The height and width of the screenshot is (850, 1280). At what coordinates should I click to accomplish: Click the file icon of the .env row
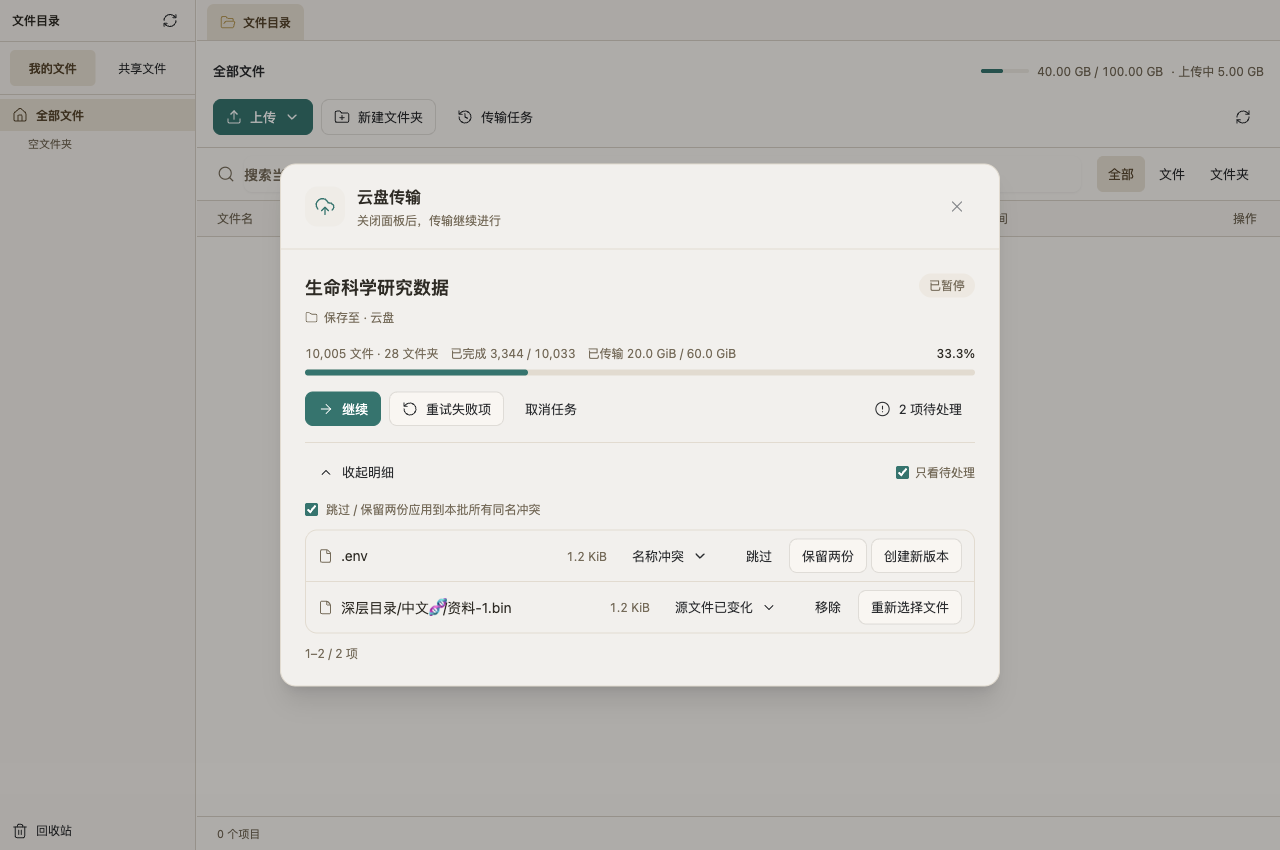click(x=325, y=556)
